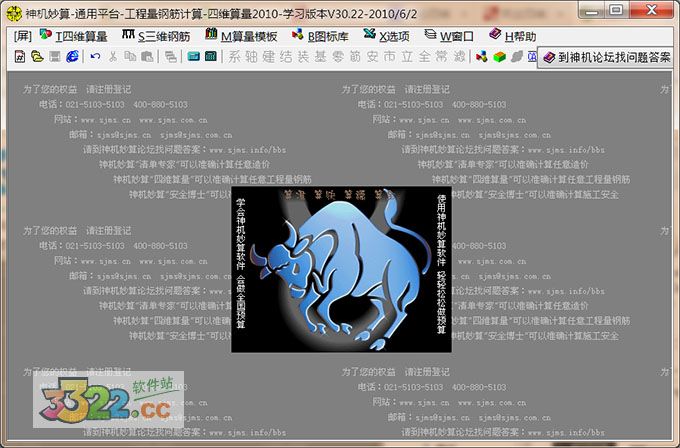Image resolution: width=680 pixels, height=448 pixels.
Task: Click the green cube toolbar icon
Action: click(x=500, y=56)
